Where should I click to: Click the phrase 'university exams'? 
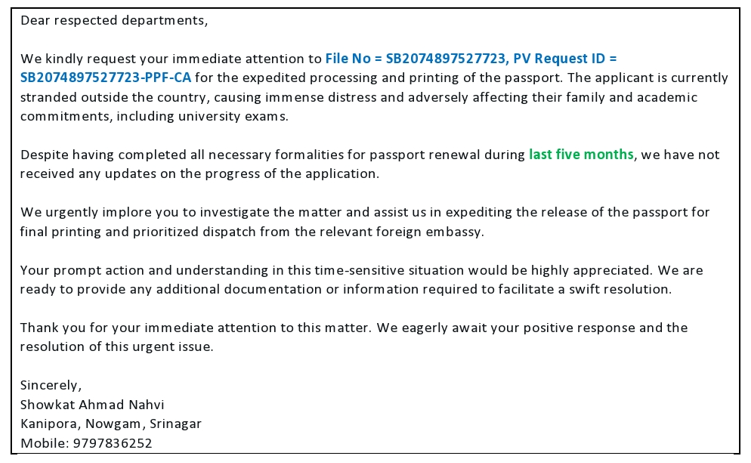coord(233,116)
